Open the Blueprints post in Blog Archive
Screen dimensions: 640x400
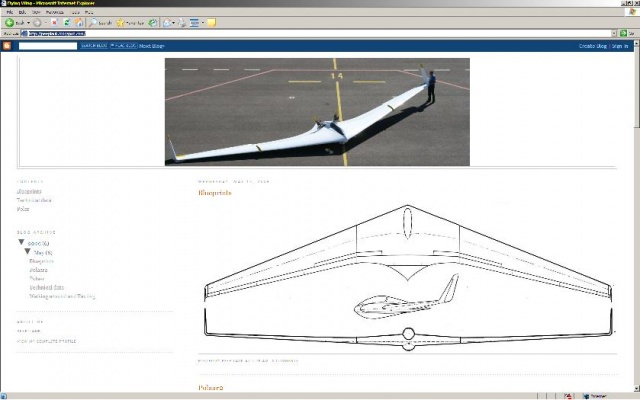pyautogui.click(x=41, y=261)
